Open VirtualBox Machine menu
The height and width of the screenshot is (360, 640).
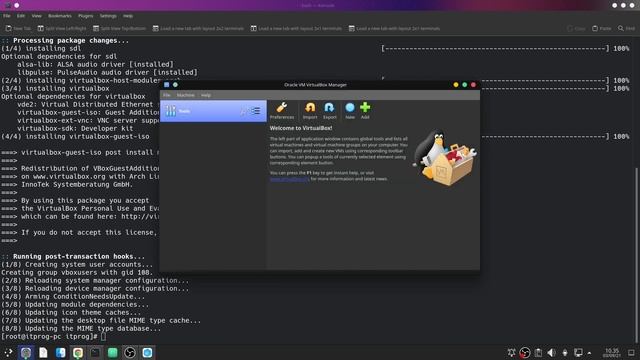(185, 95)
